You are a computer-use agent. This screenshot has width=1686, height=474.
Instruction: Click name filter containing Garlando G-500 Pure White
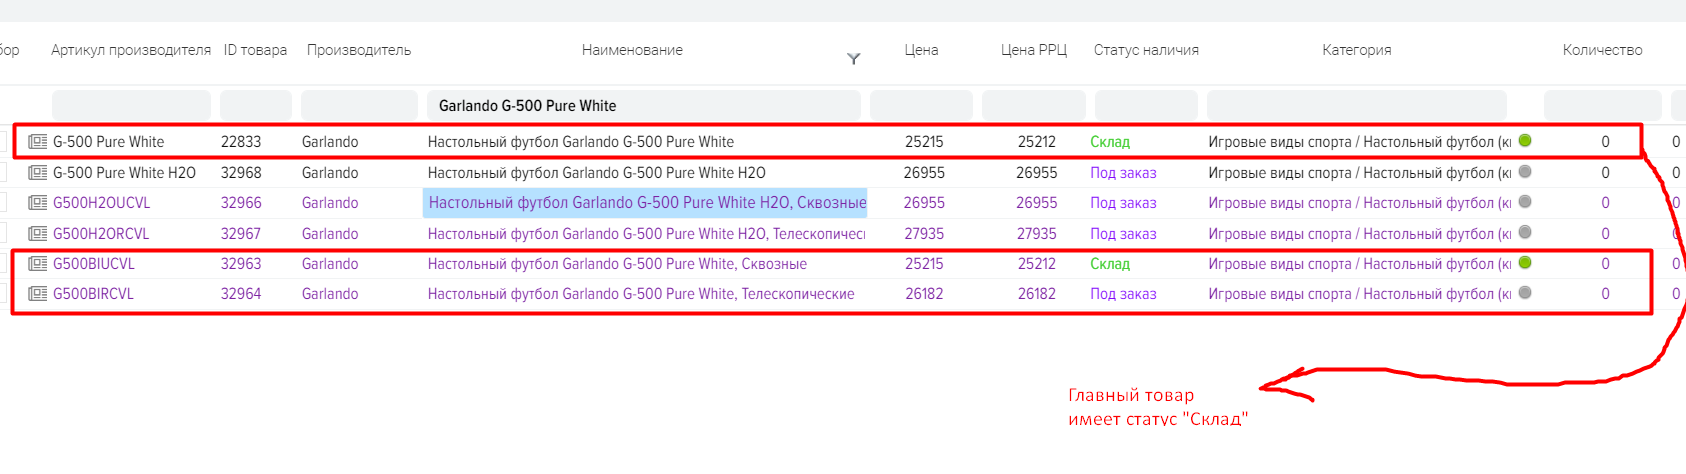644,106
